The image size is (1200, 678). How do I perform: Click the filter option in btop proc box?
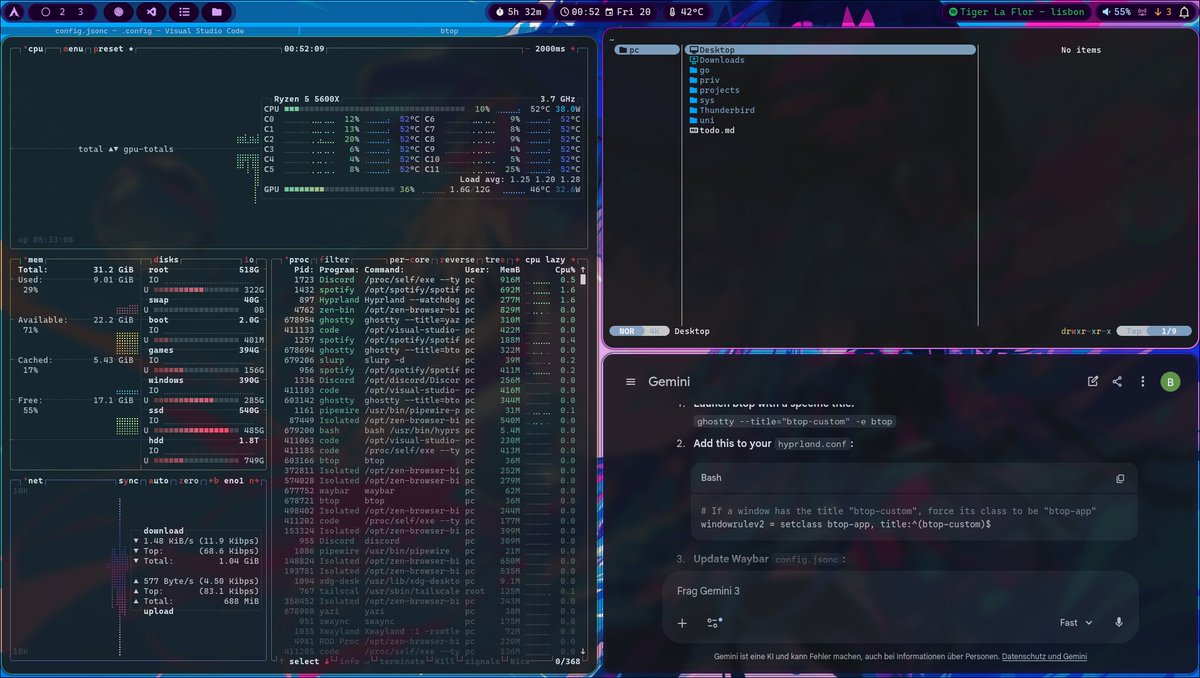click(334, 259)
